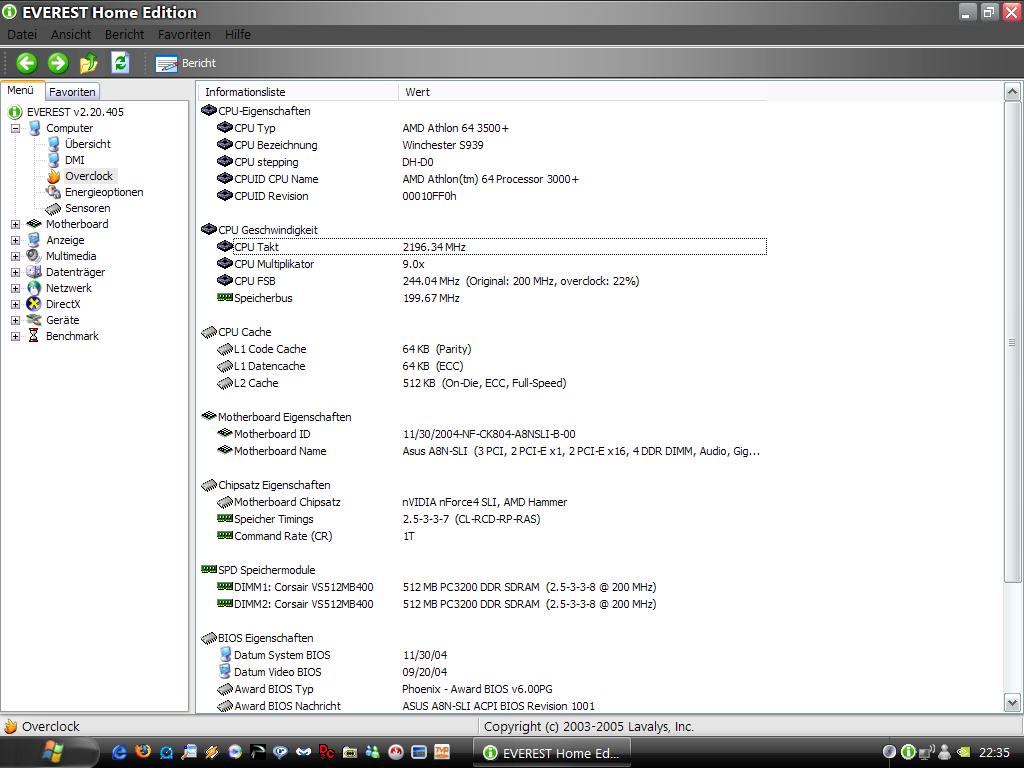Open the Bericht report toolbar button

[x=185, y=63]
